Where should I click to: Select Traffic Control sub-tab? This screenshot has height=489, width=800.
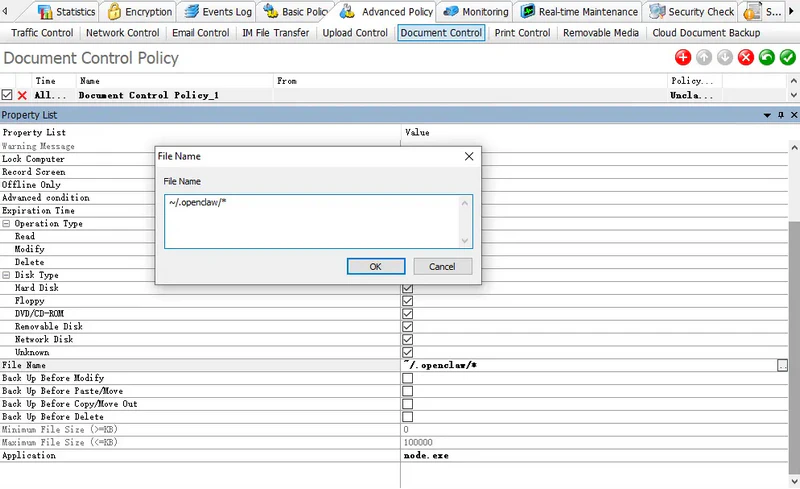[x=42, y=33]
